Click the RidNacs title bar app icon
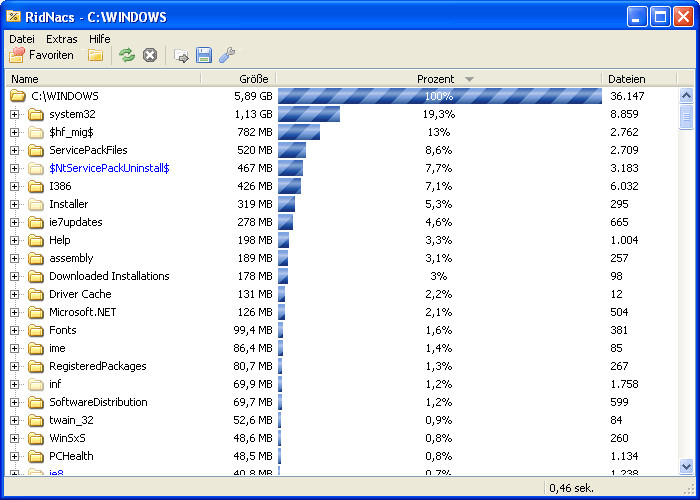Screen dimensions: 700x500 tap(13, 17)
